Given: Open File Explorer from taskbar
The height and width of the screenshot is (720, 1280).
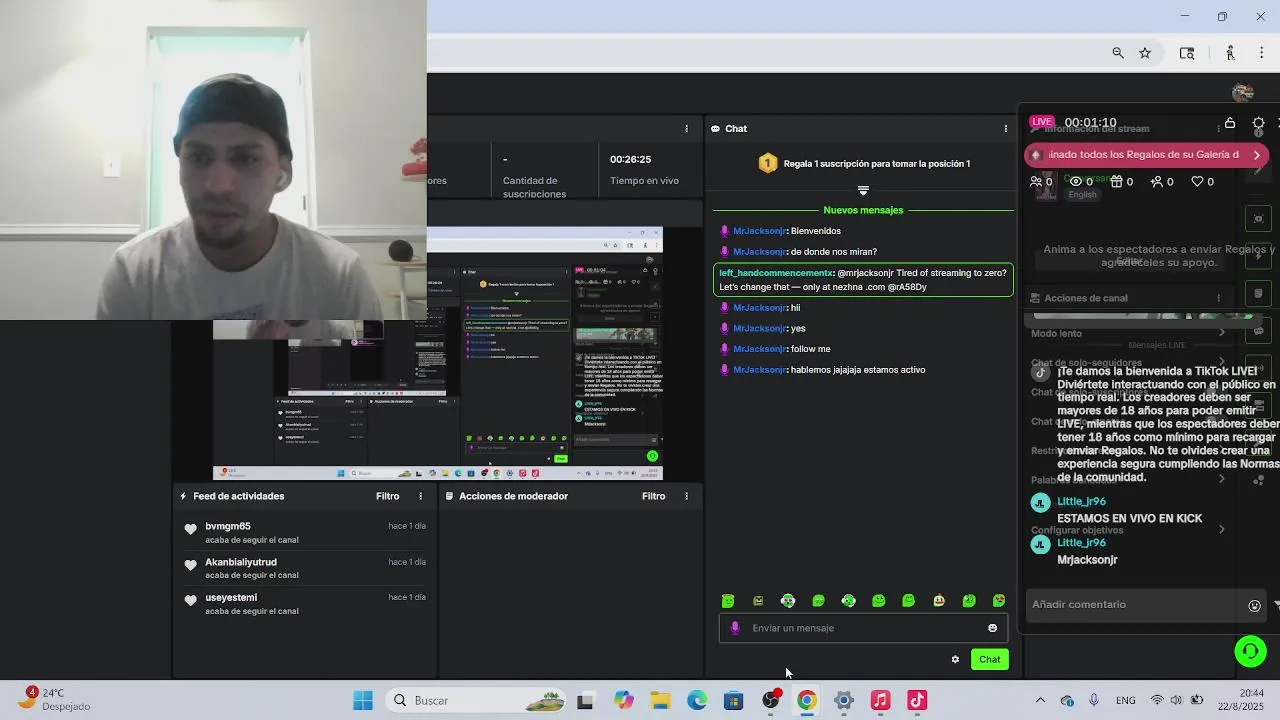Looking at the screenshot, I should coord(660,701).
